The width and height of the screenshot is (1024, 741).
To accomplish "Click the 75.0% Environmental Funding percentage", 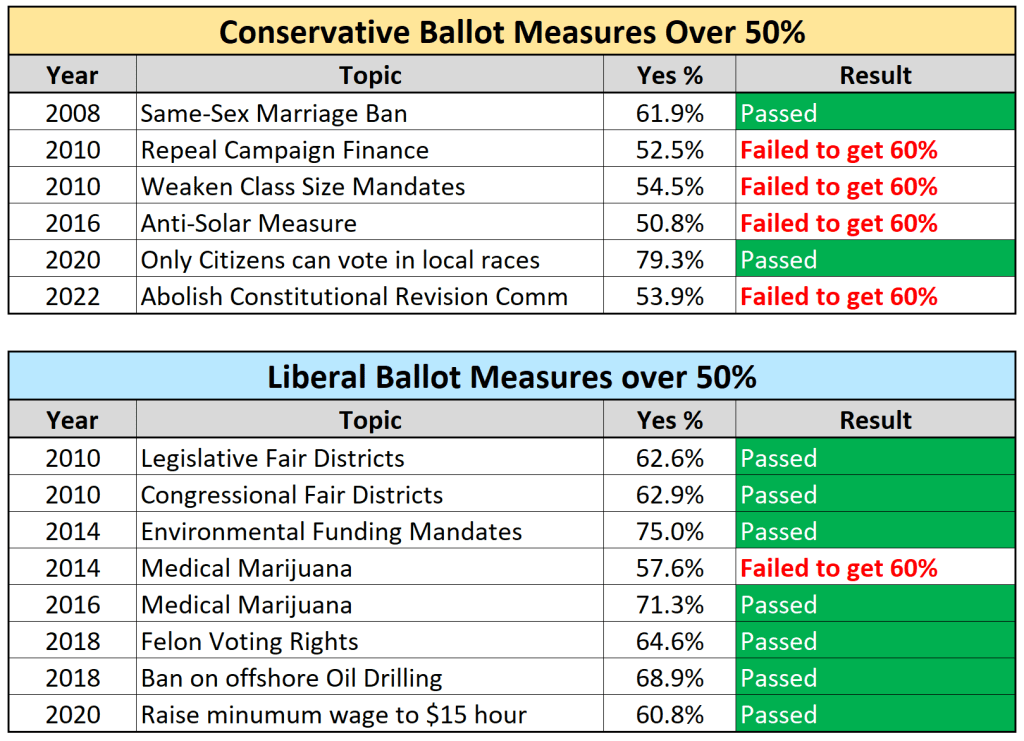I will tap(669, 531).
